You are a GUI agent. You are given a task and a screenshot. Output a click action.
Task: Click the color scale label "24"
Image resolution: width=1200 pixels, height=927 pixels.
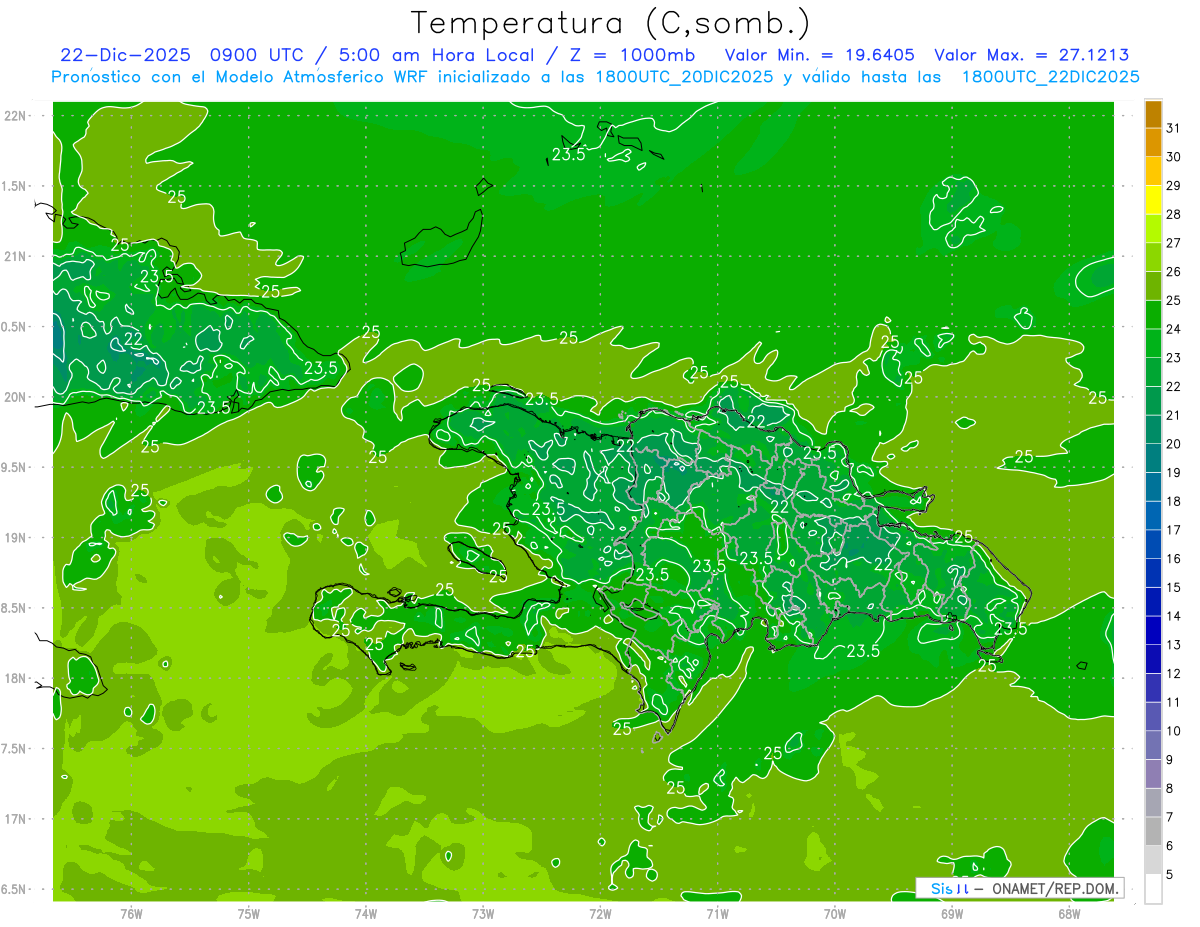pos(1174,329)
